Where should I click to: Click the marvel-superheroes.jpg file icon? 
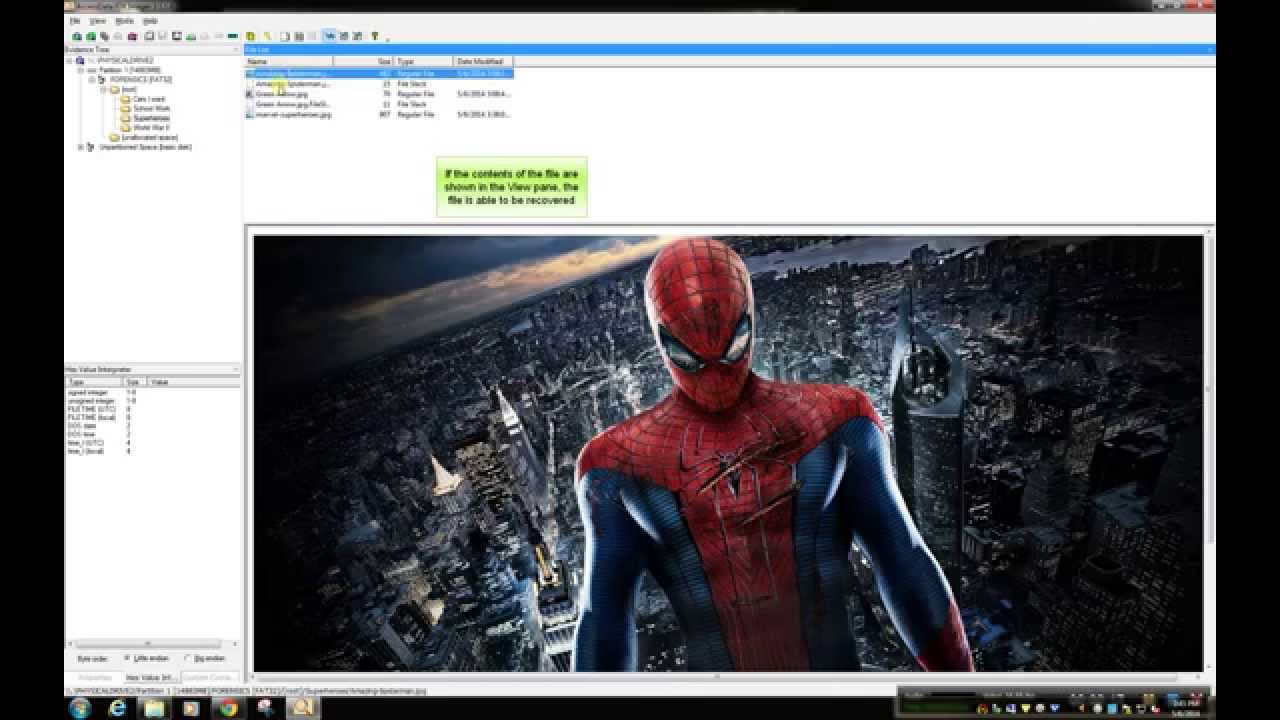click(x=250, y=114)
